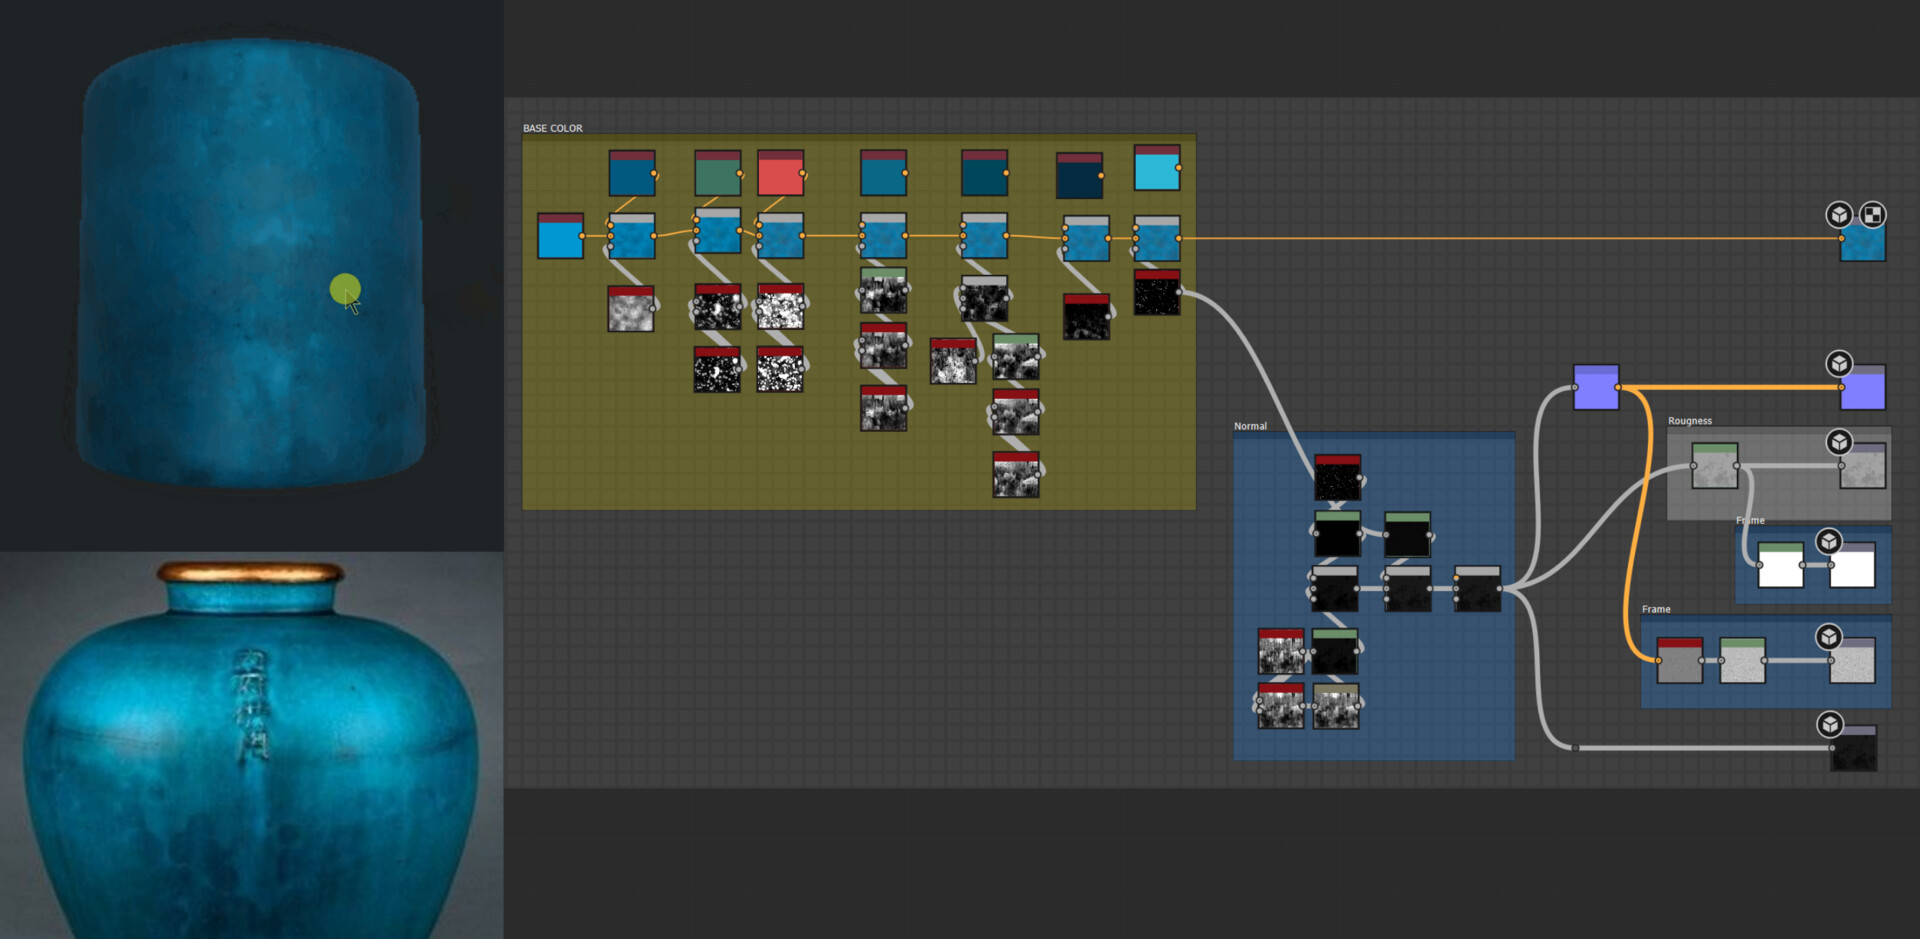The height and width of the screenshot is (939, 1920).
Task: Click the checkerboard 2D view badge on the blue output node
Action: click(1872, 214)
